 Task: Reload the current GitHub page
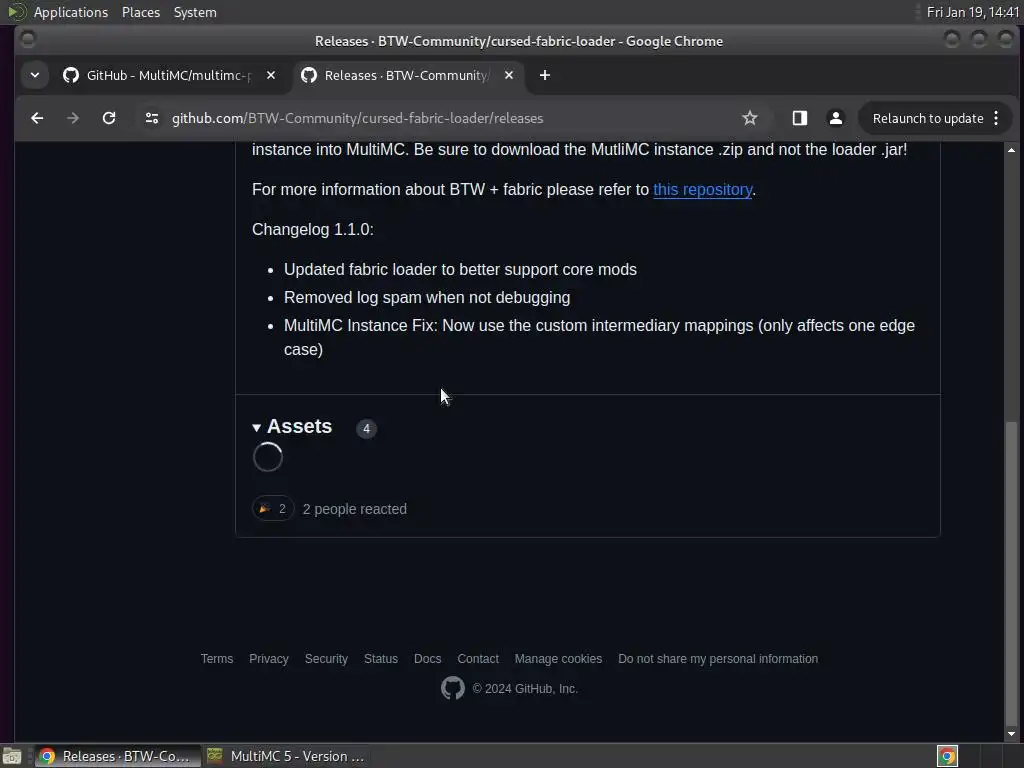click(109, 118)
